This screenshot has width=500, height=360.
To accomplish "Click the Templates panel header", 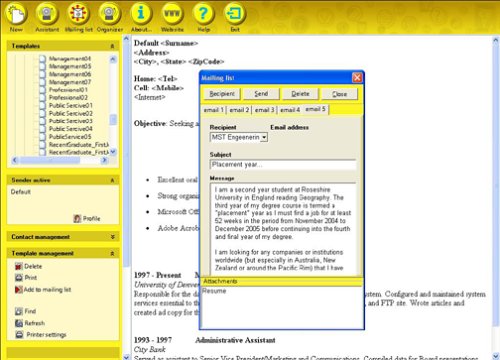I will point(63,46).
